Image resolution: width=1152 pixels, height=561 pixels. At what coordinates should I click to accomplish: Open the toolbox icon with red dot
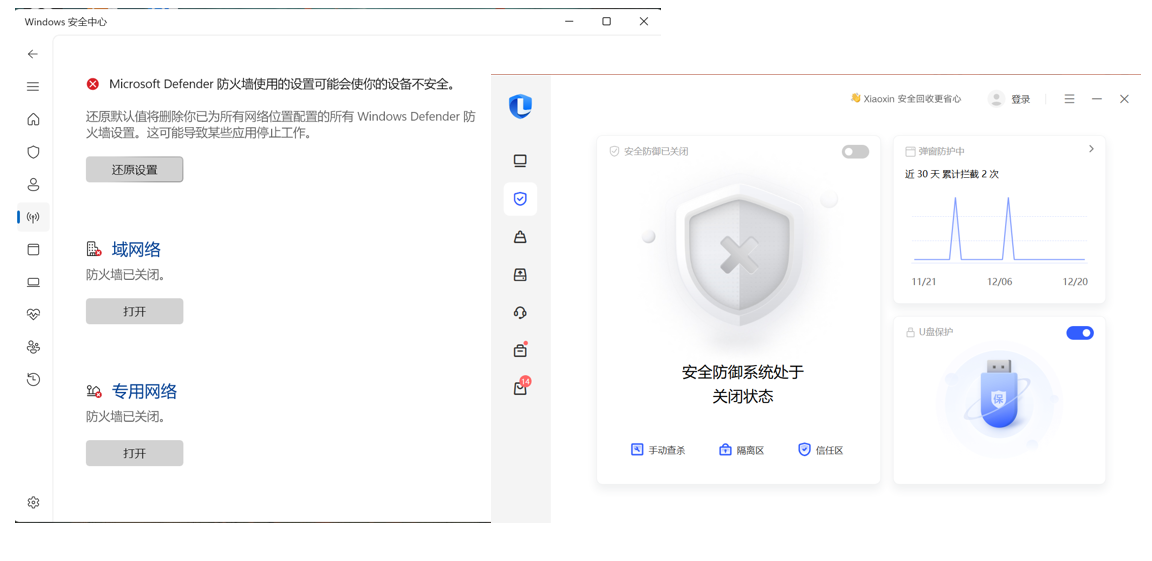click(520, 350)
